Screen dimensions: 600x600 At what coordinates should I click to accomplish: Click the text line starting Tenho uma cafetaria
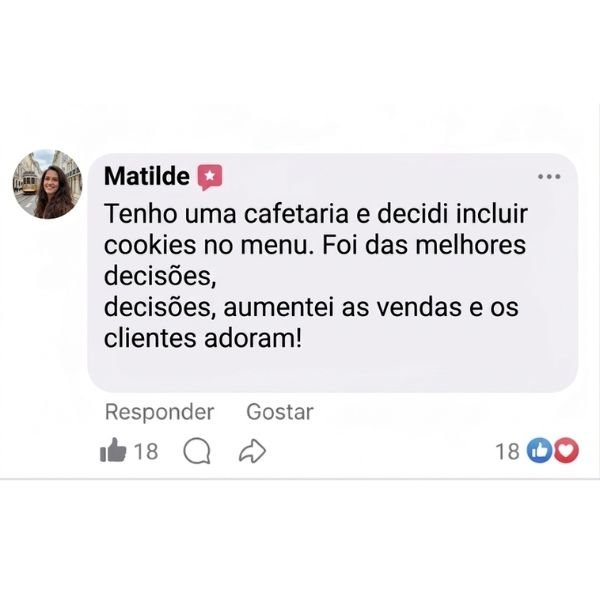(316, 214)
